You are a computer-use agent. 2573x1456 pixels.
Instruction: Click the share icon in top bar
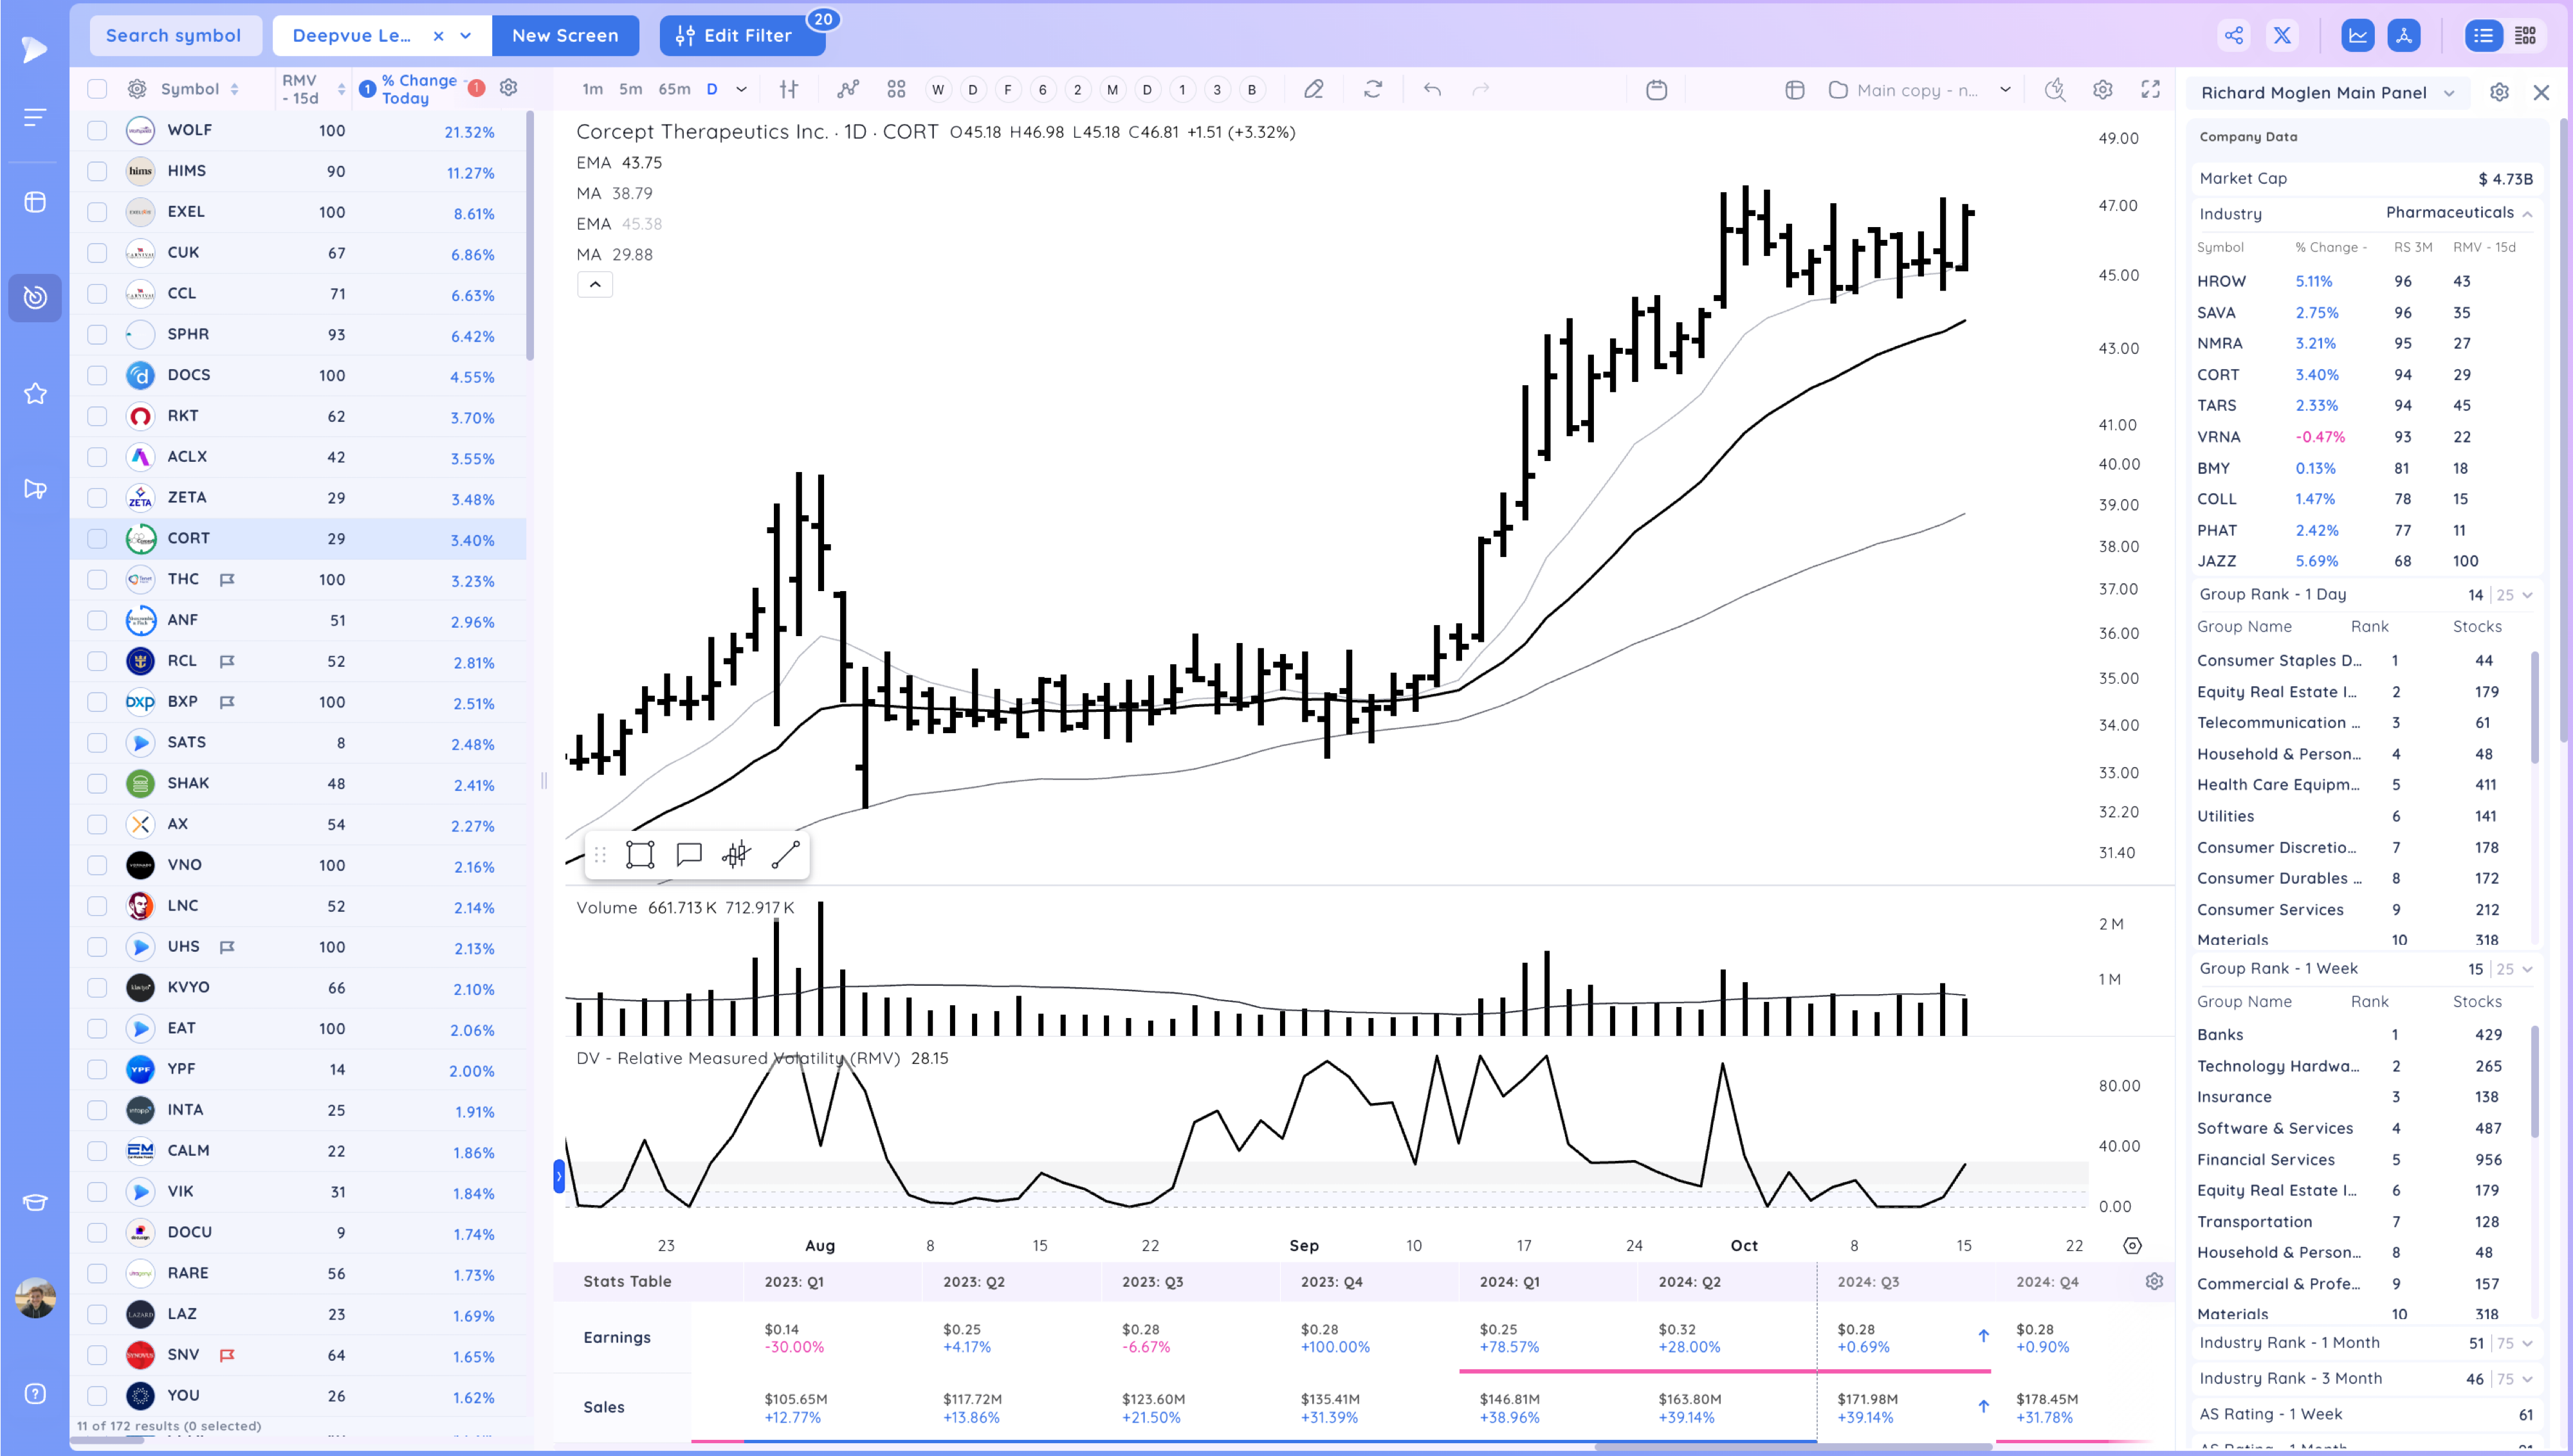(2234, 36)
